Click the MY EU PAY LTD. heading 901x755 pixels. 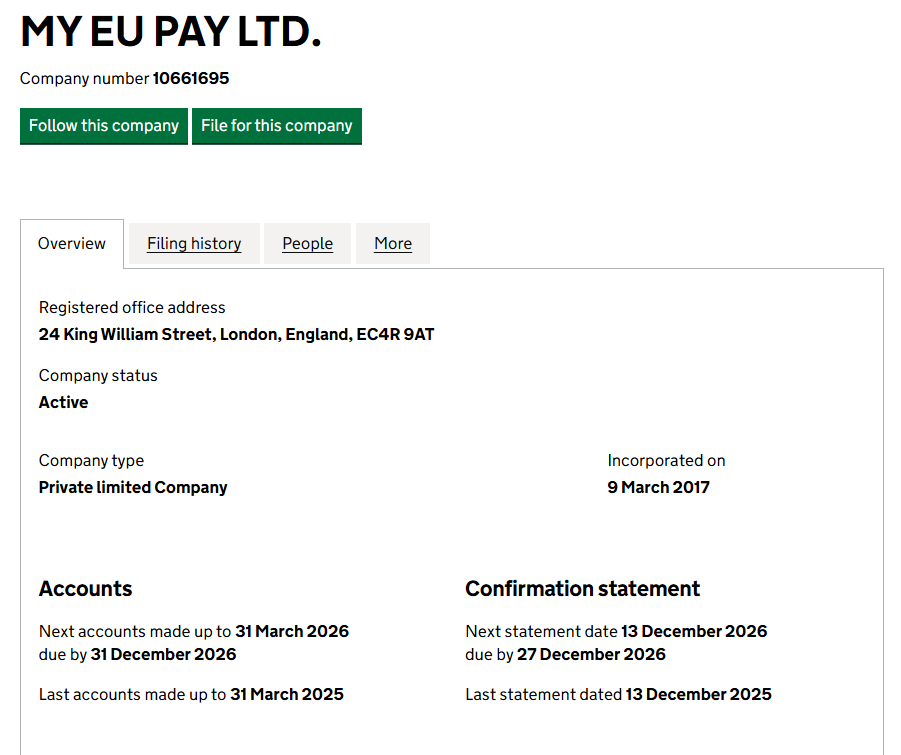(171, 32)
